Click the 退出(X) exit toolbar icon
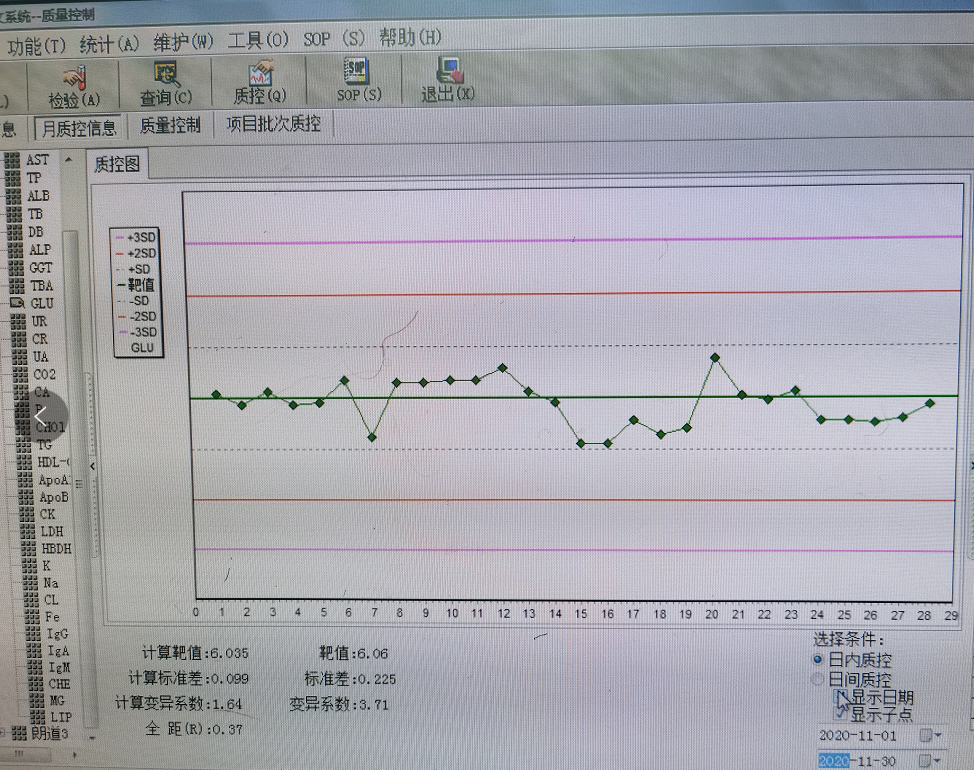The width and height of the screenshot is (974, 770). tap(446, 82)
